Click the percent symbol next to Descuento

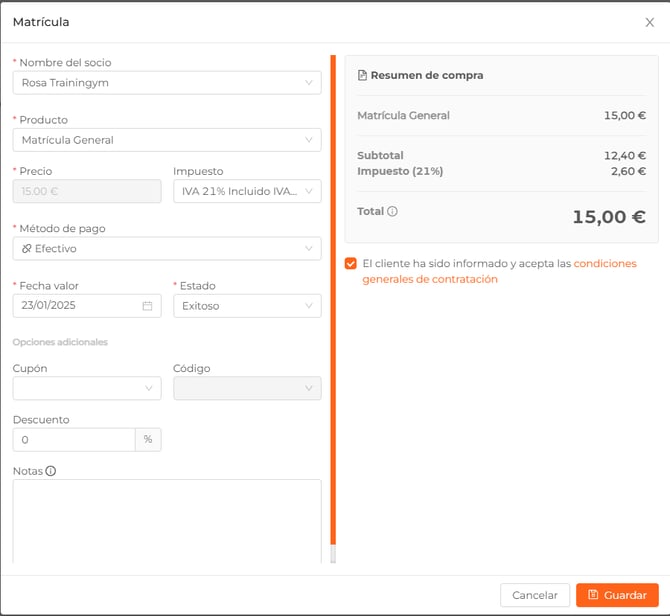point(148,440)
